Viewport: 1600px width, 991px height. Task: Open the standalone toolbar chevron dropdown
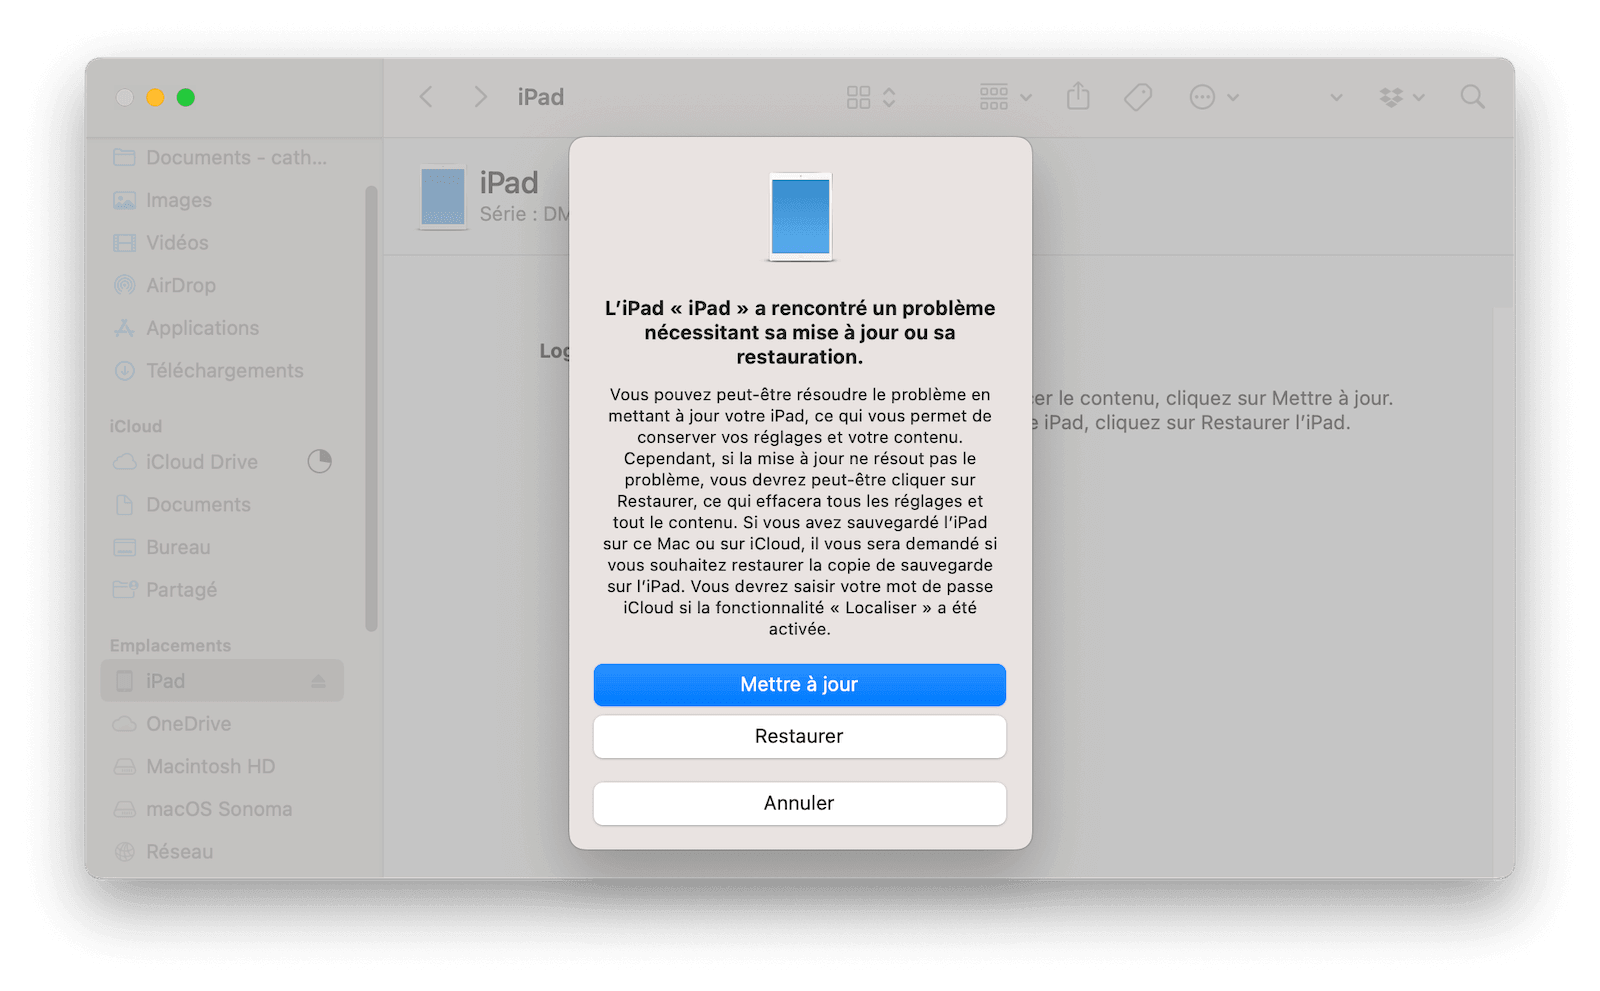pyautogui.click(x=1336, y=98)
